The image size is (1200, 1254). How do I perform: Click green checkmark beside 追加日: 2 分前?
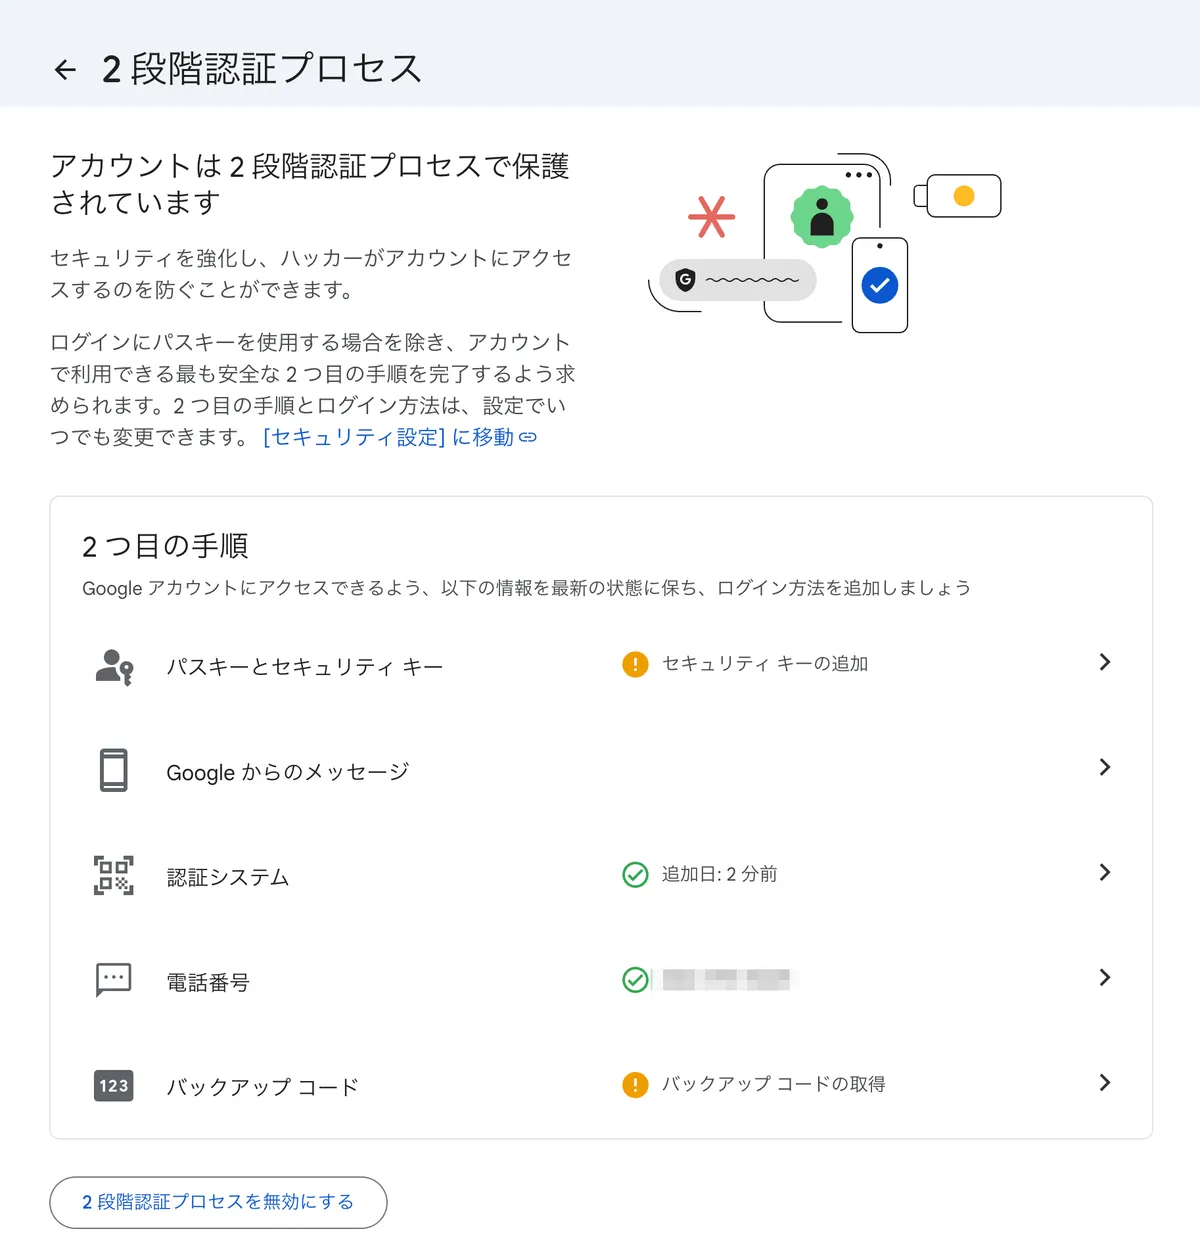[x=635, y=875]
